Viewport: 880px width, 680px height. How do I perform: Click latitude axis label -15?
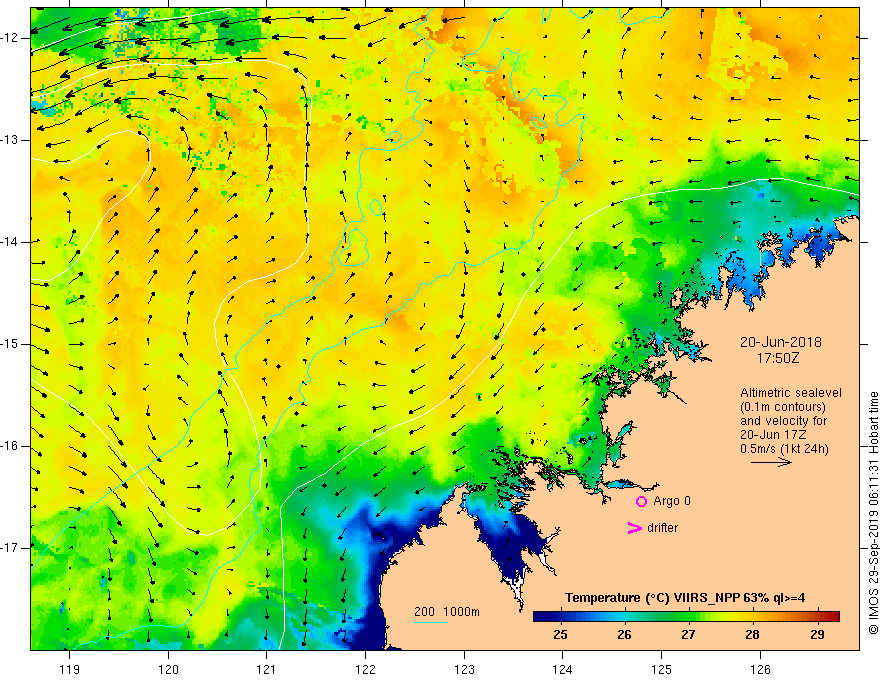[11, 344]
